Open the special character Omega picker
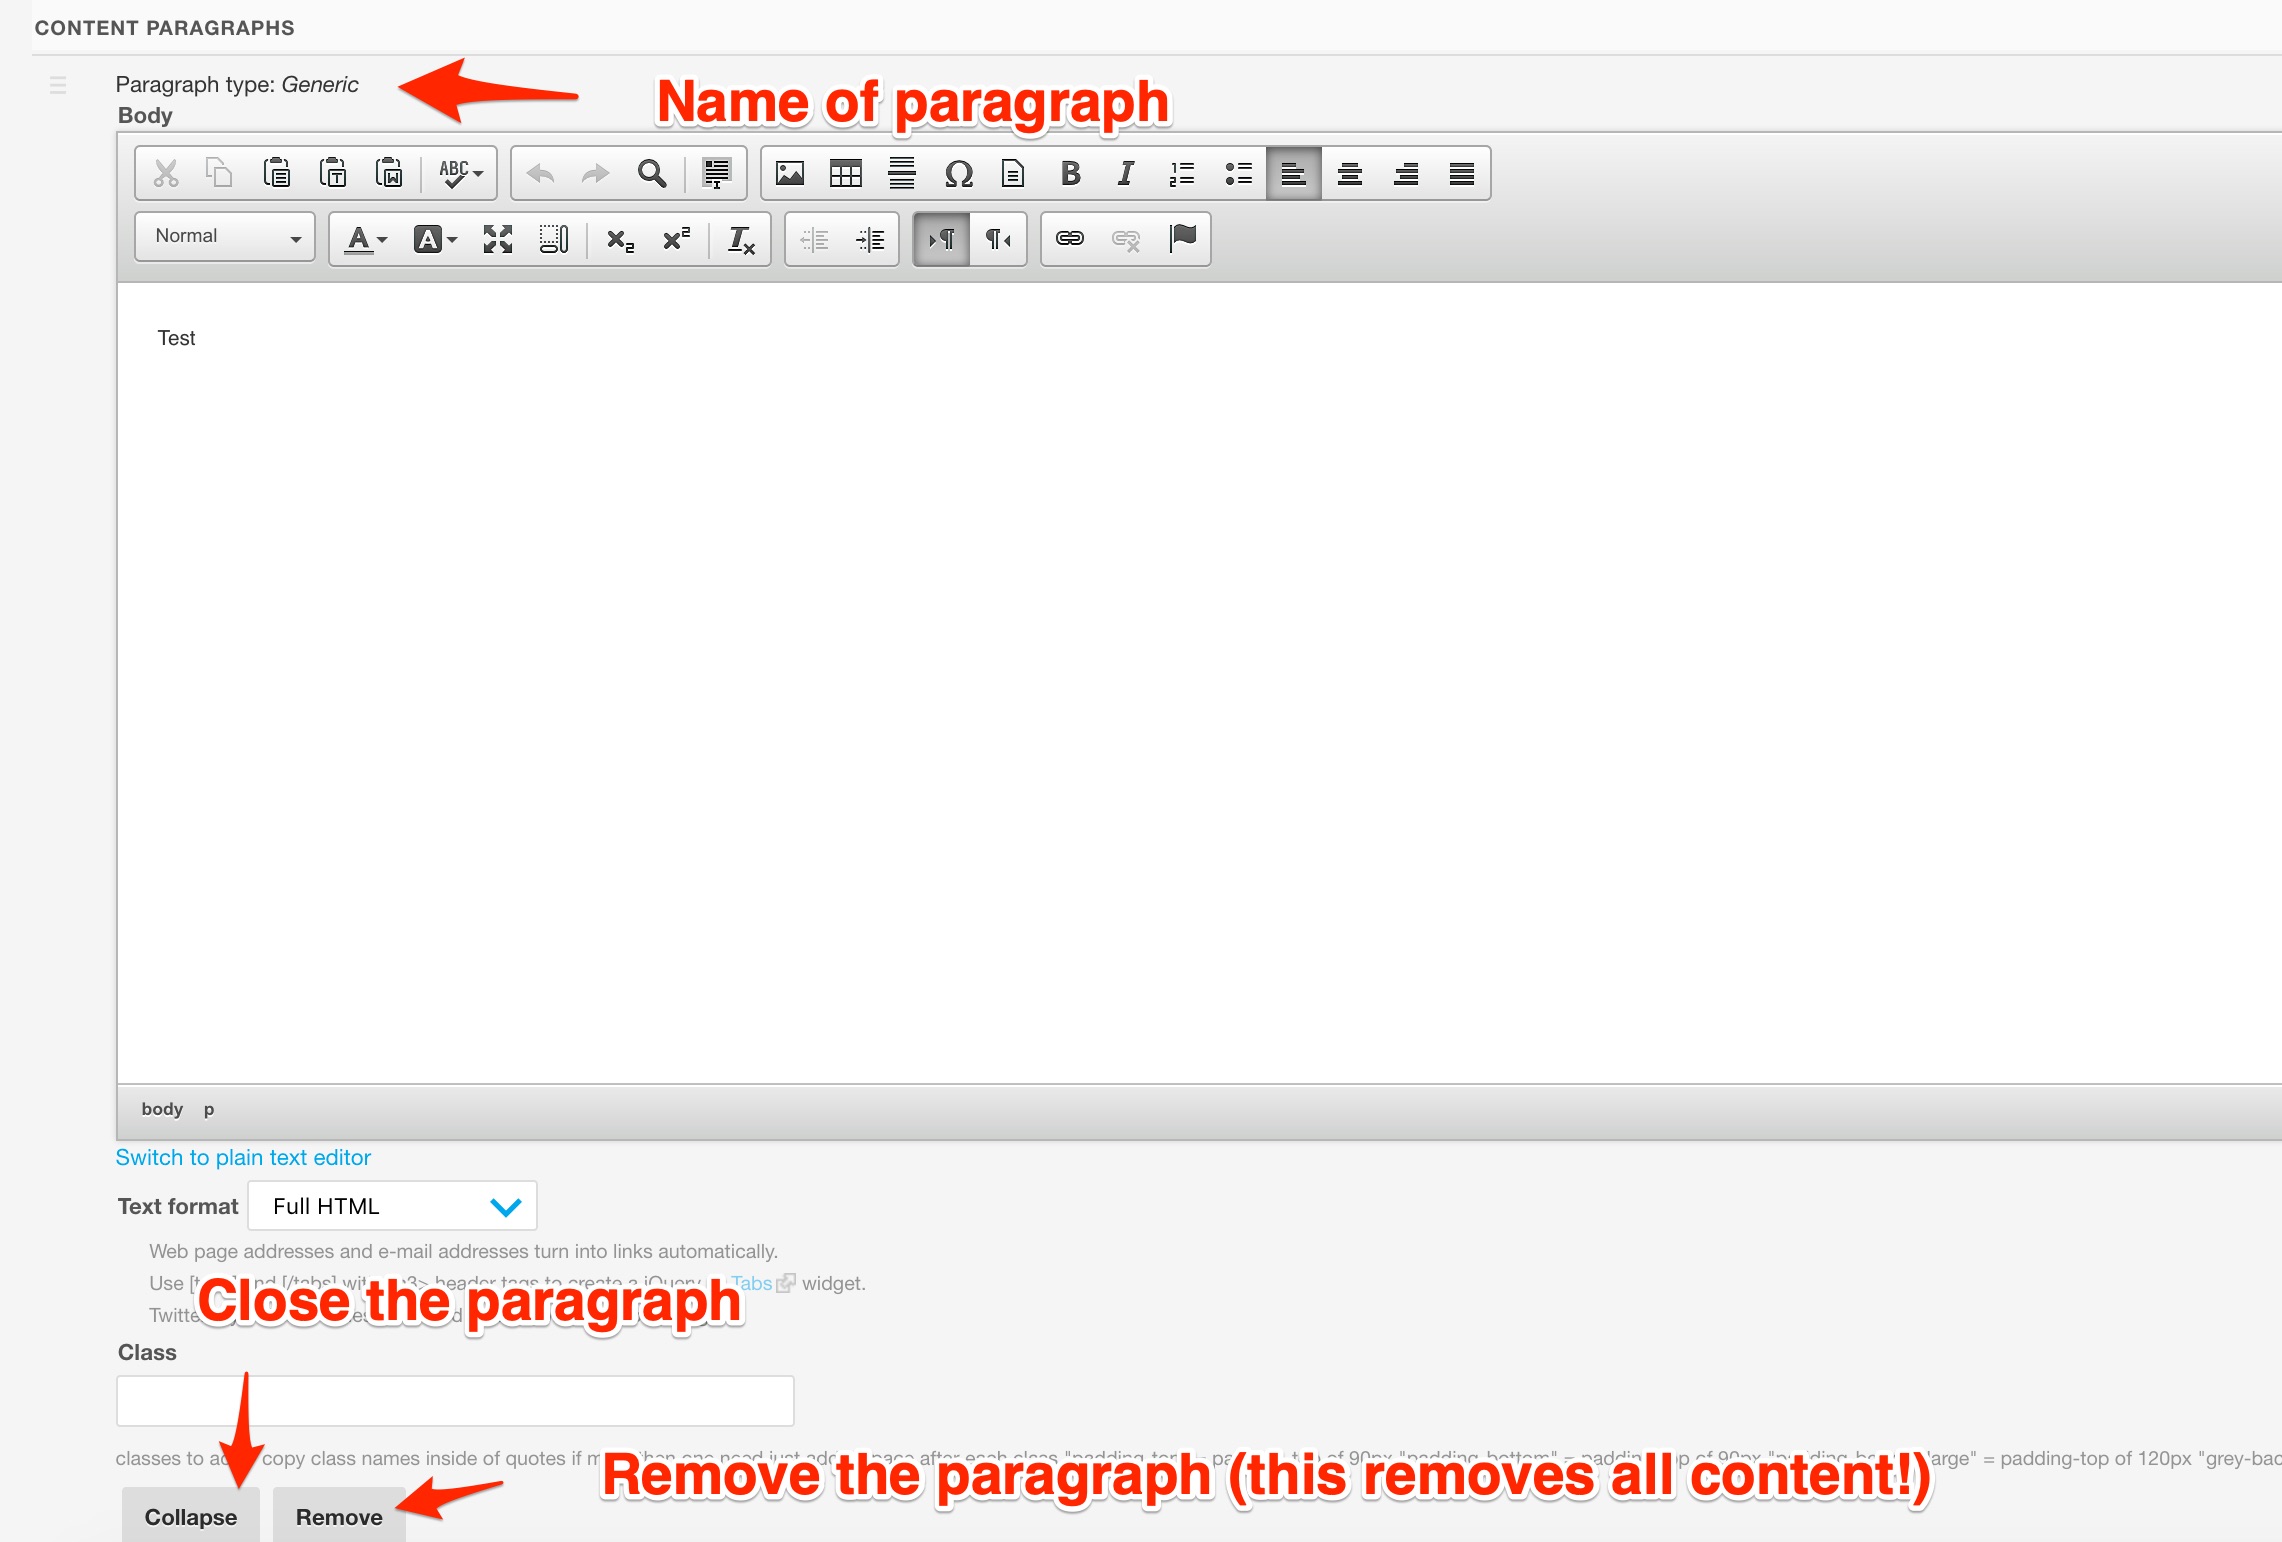Viewport: 2282px width, 1542px height. [958, 174]
